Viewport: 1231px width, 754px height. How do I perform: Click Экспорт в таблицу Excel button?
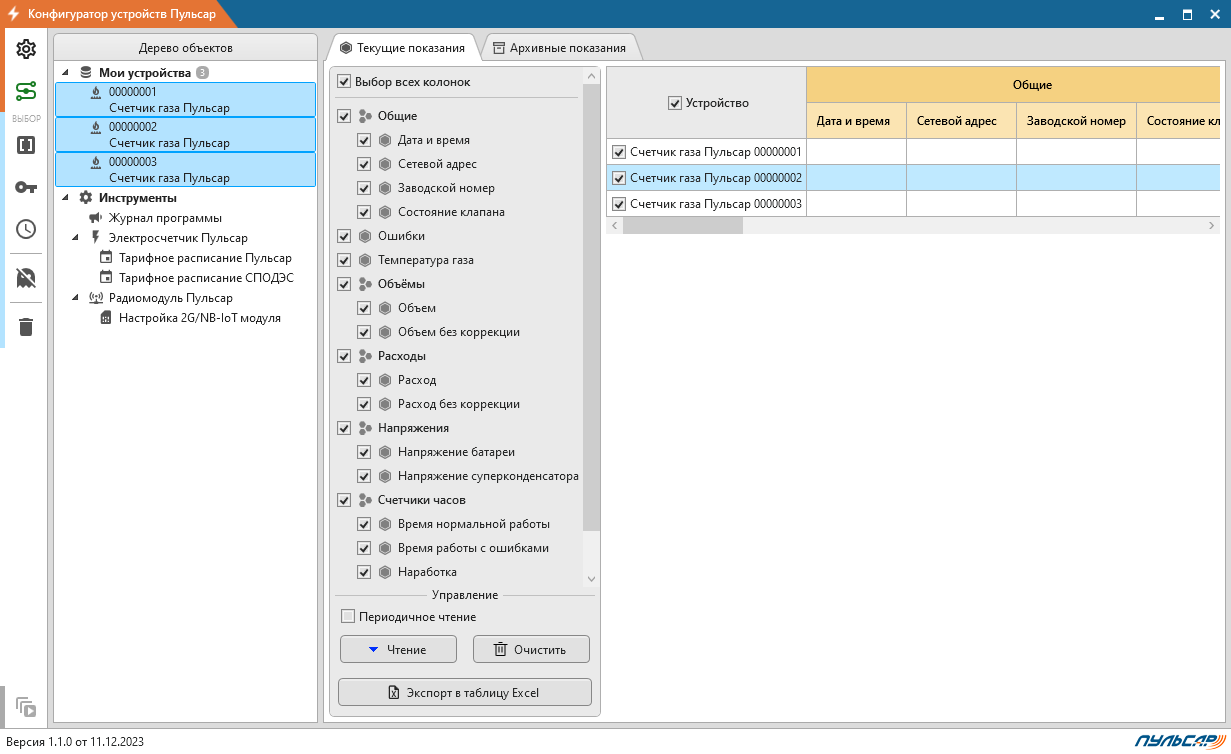(x=465, y=692)
